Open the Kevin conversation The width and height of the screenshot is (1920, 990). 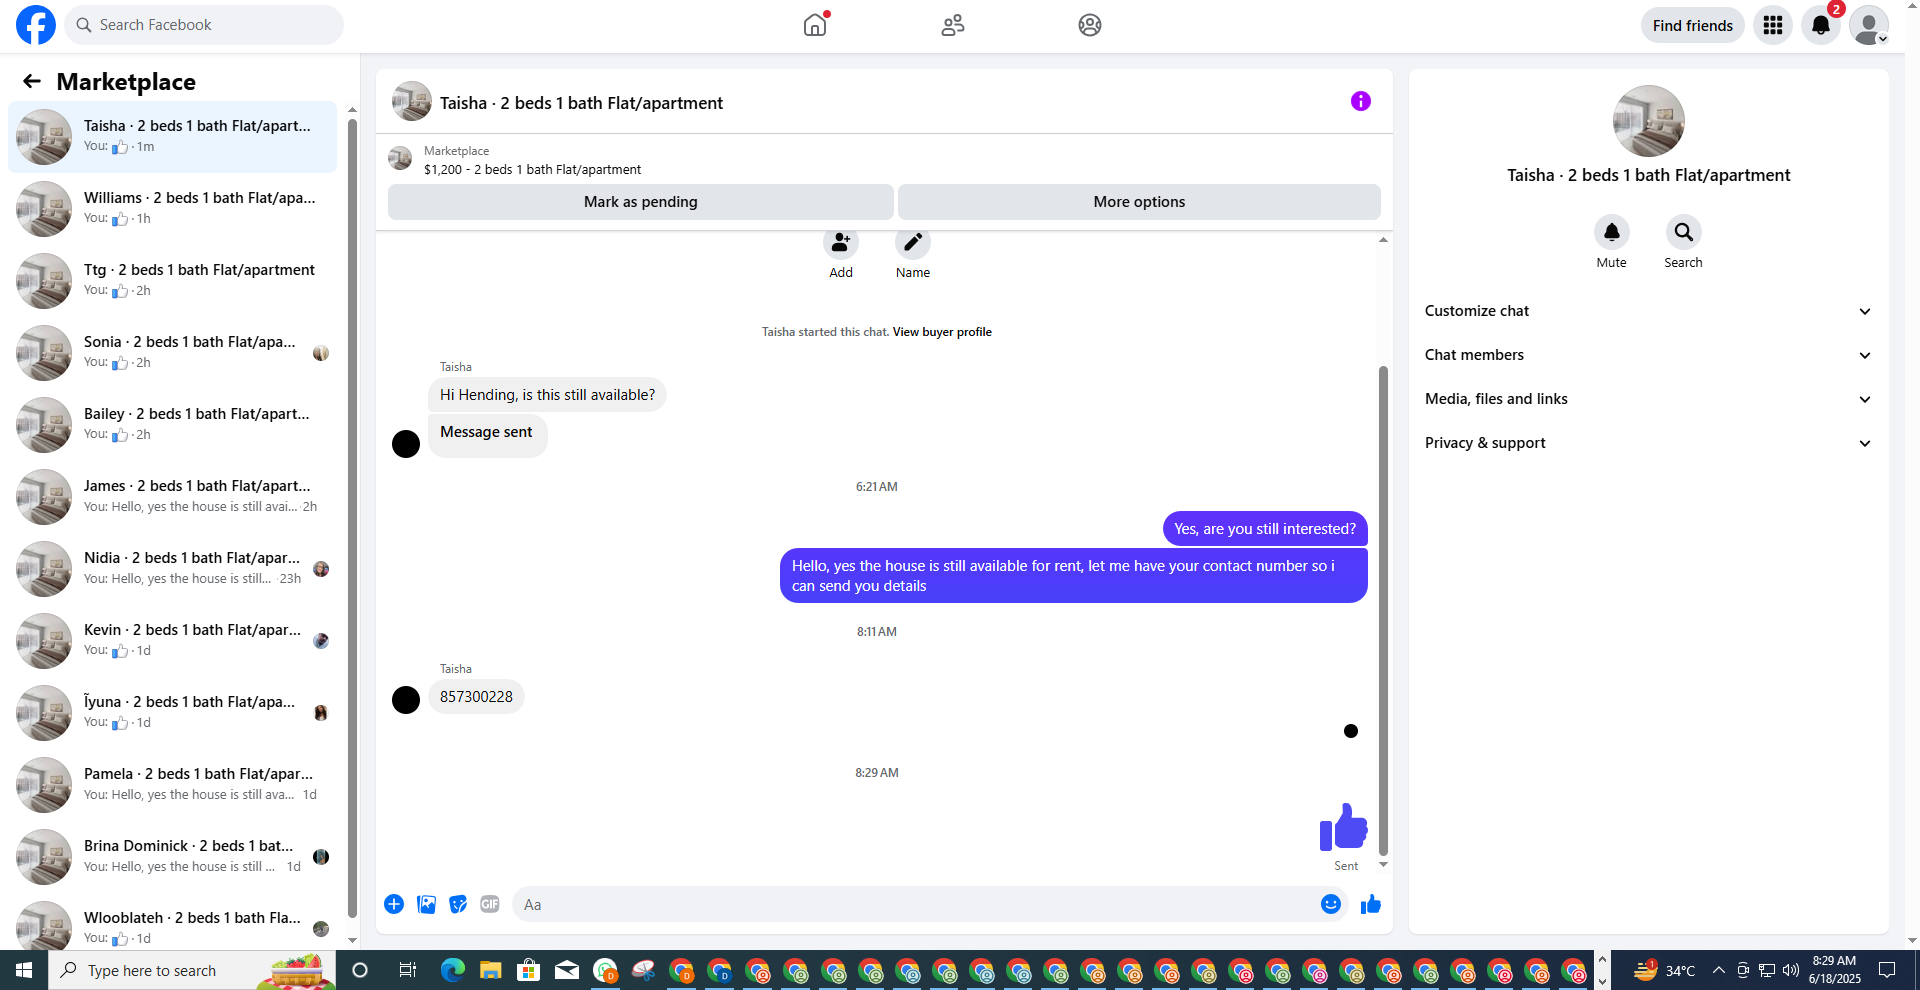point(172,641)
